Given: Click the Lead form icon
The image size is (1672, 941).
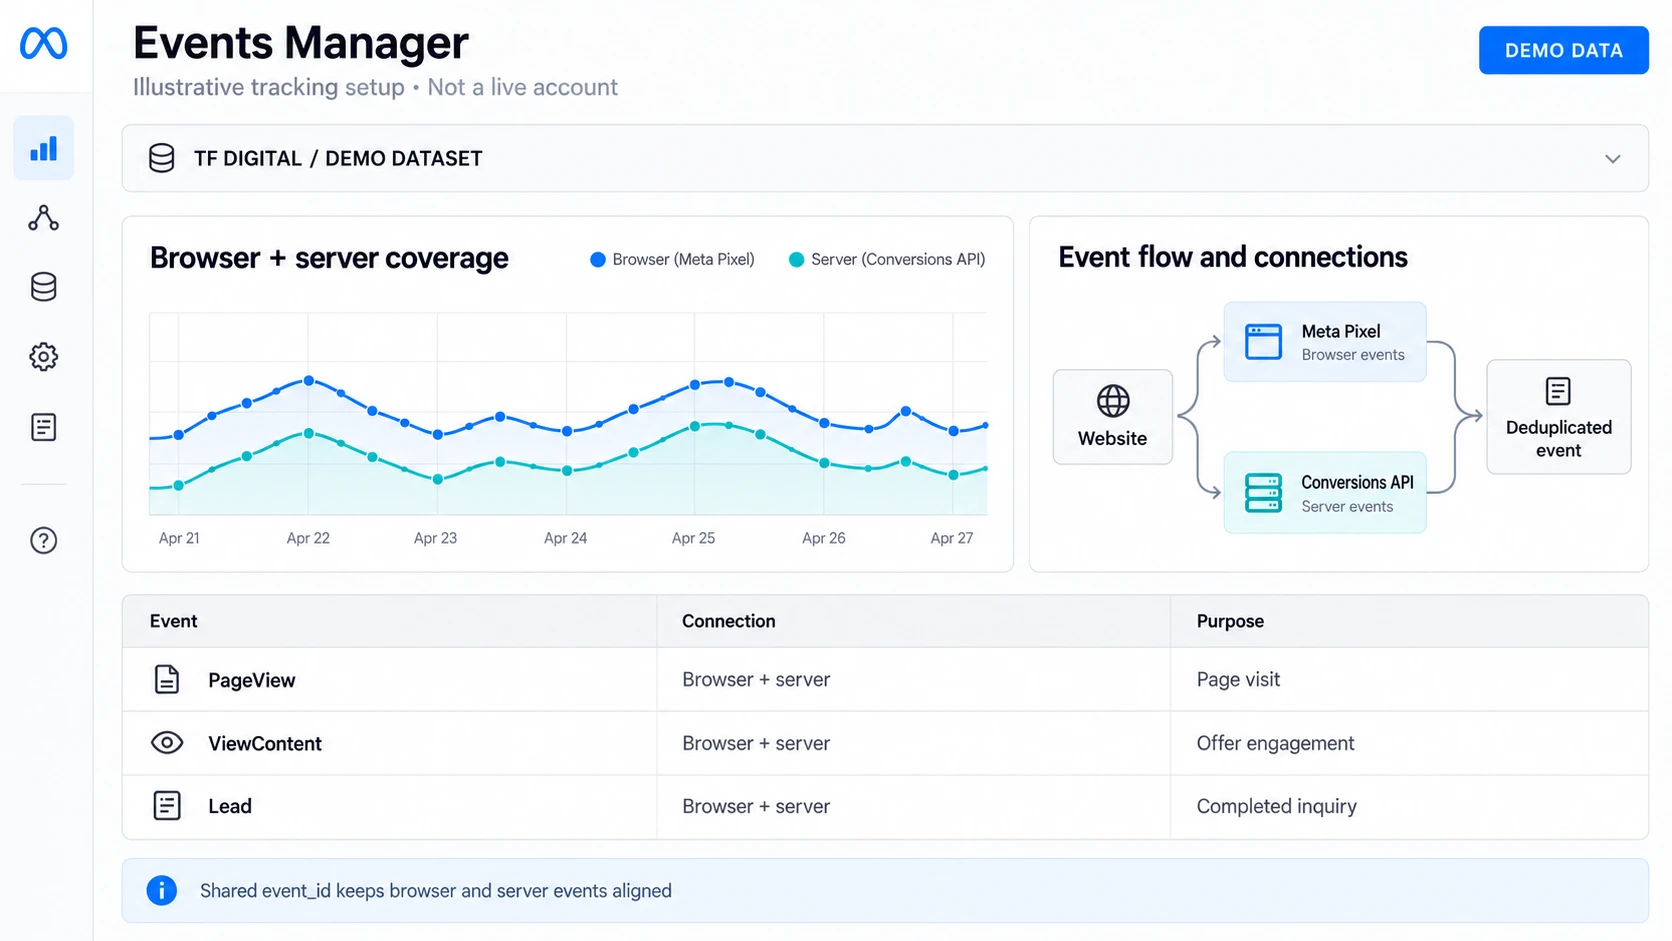Looking at the screenshot, I should pyautogui.click(x=167, y=806).
